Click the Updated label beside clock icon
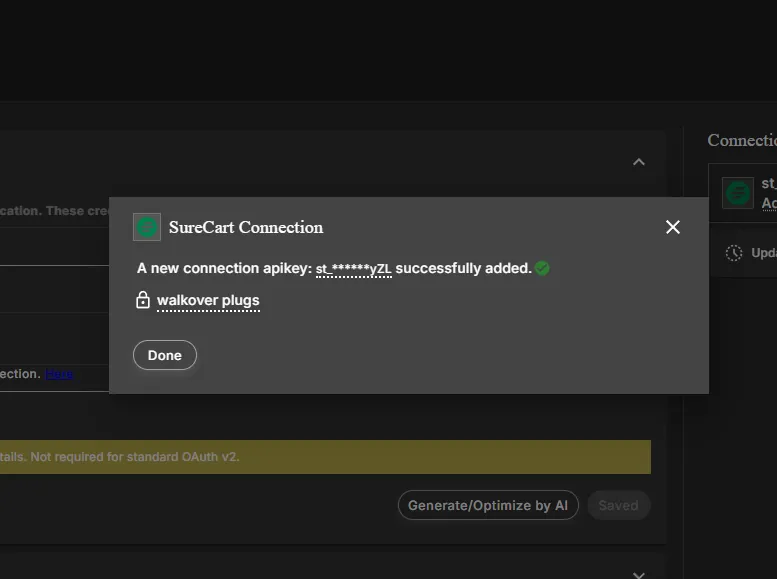Screen dimensions: 777x579 click(x=763, y=253)
